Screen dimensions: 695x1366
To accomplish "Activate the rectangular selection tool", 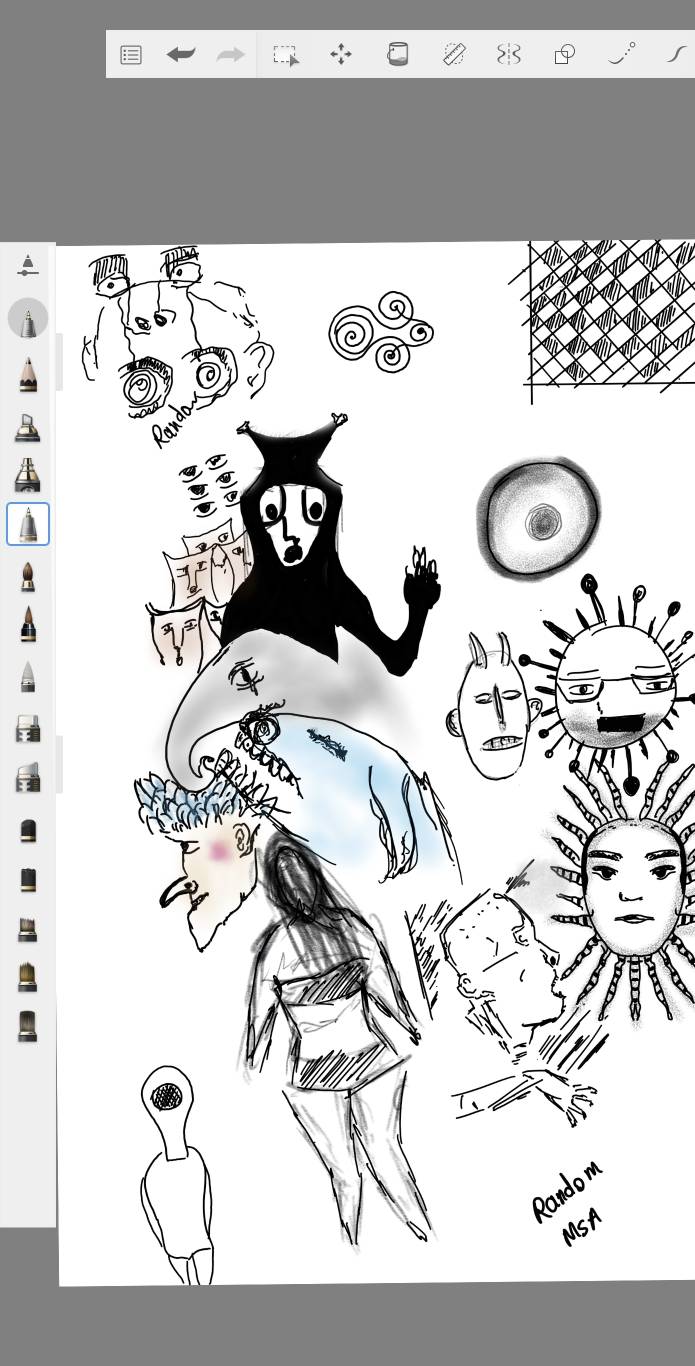I will (x=286, y=54).
